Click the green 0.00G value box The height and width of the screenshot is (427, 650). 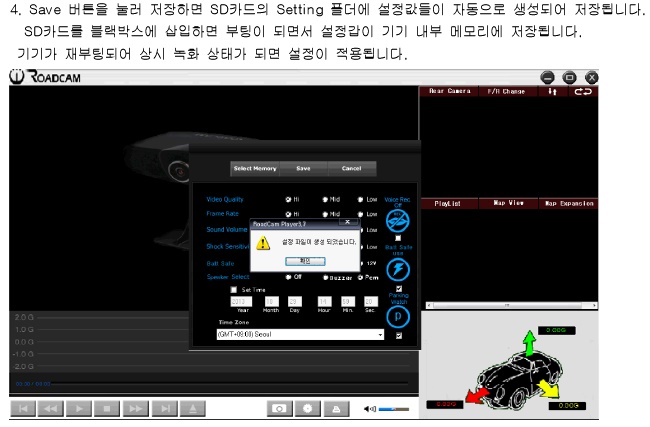(x=556, y=330)
